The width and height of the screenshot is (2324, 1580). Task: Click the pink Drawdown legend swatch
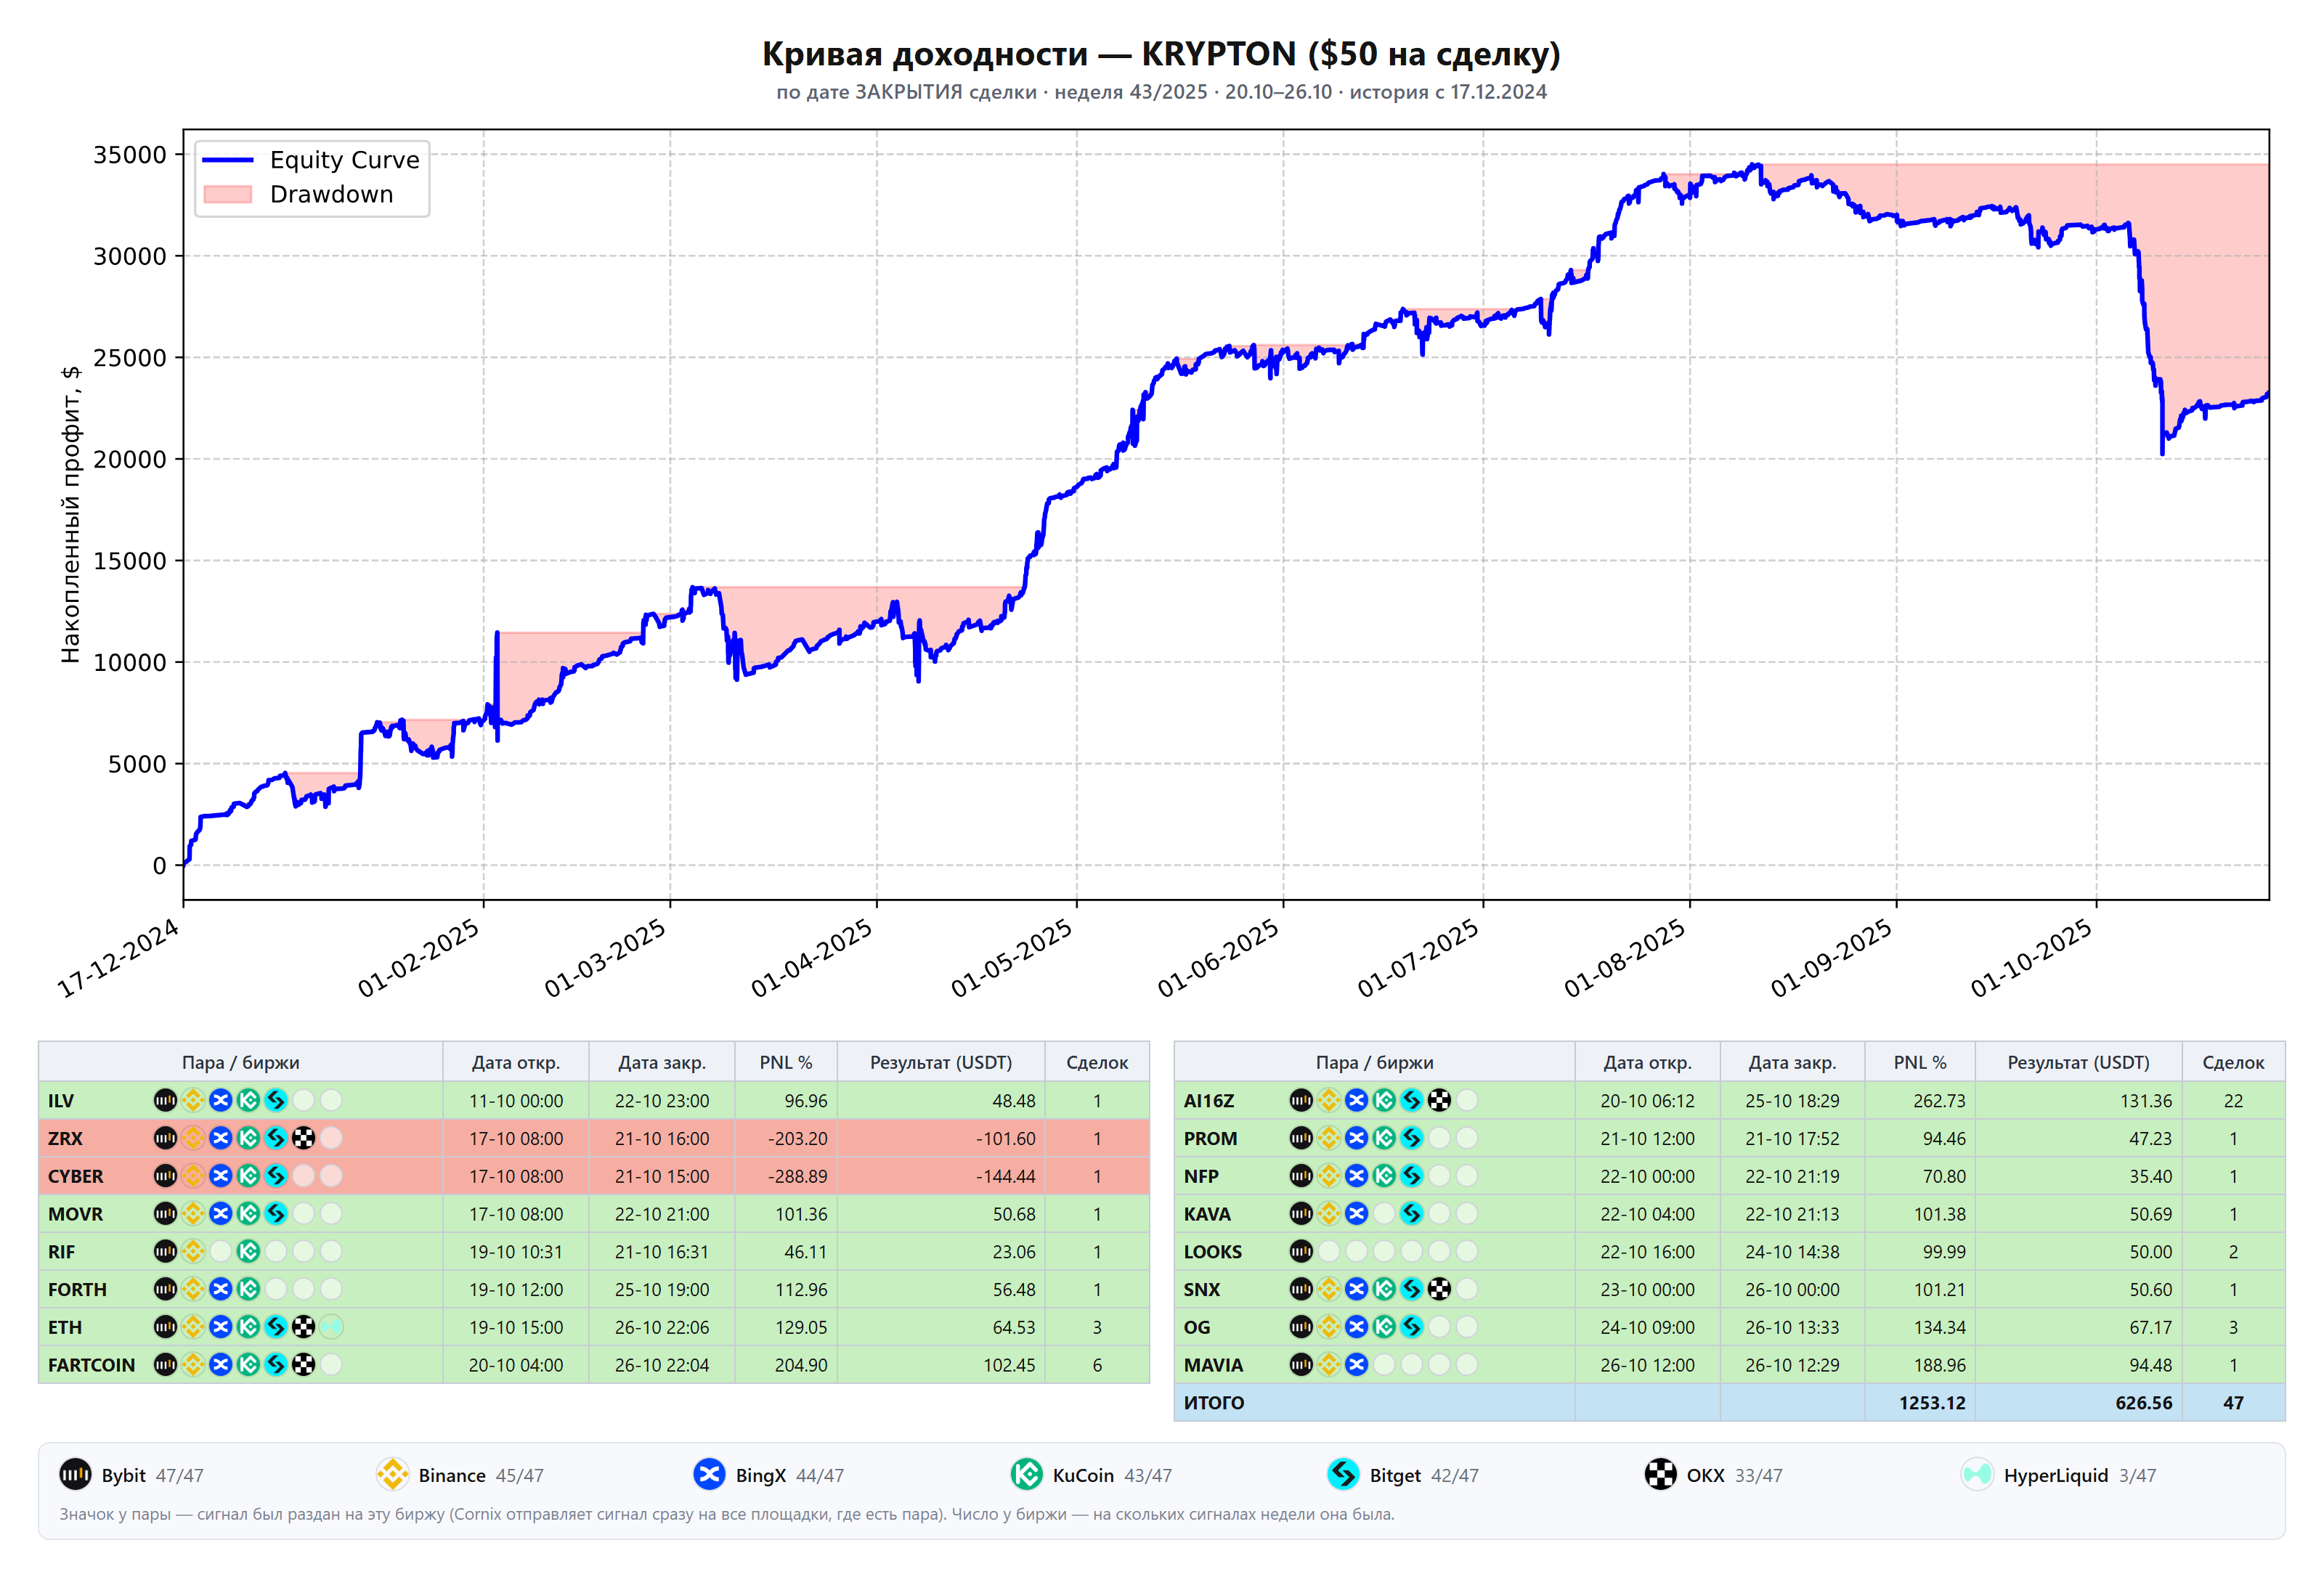[x=227, y=194]
